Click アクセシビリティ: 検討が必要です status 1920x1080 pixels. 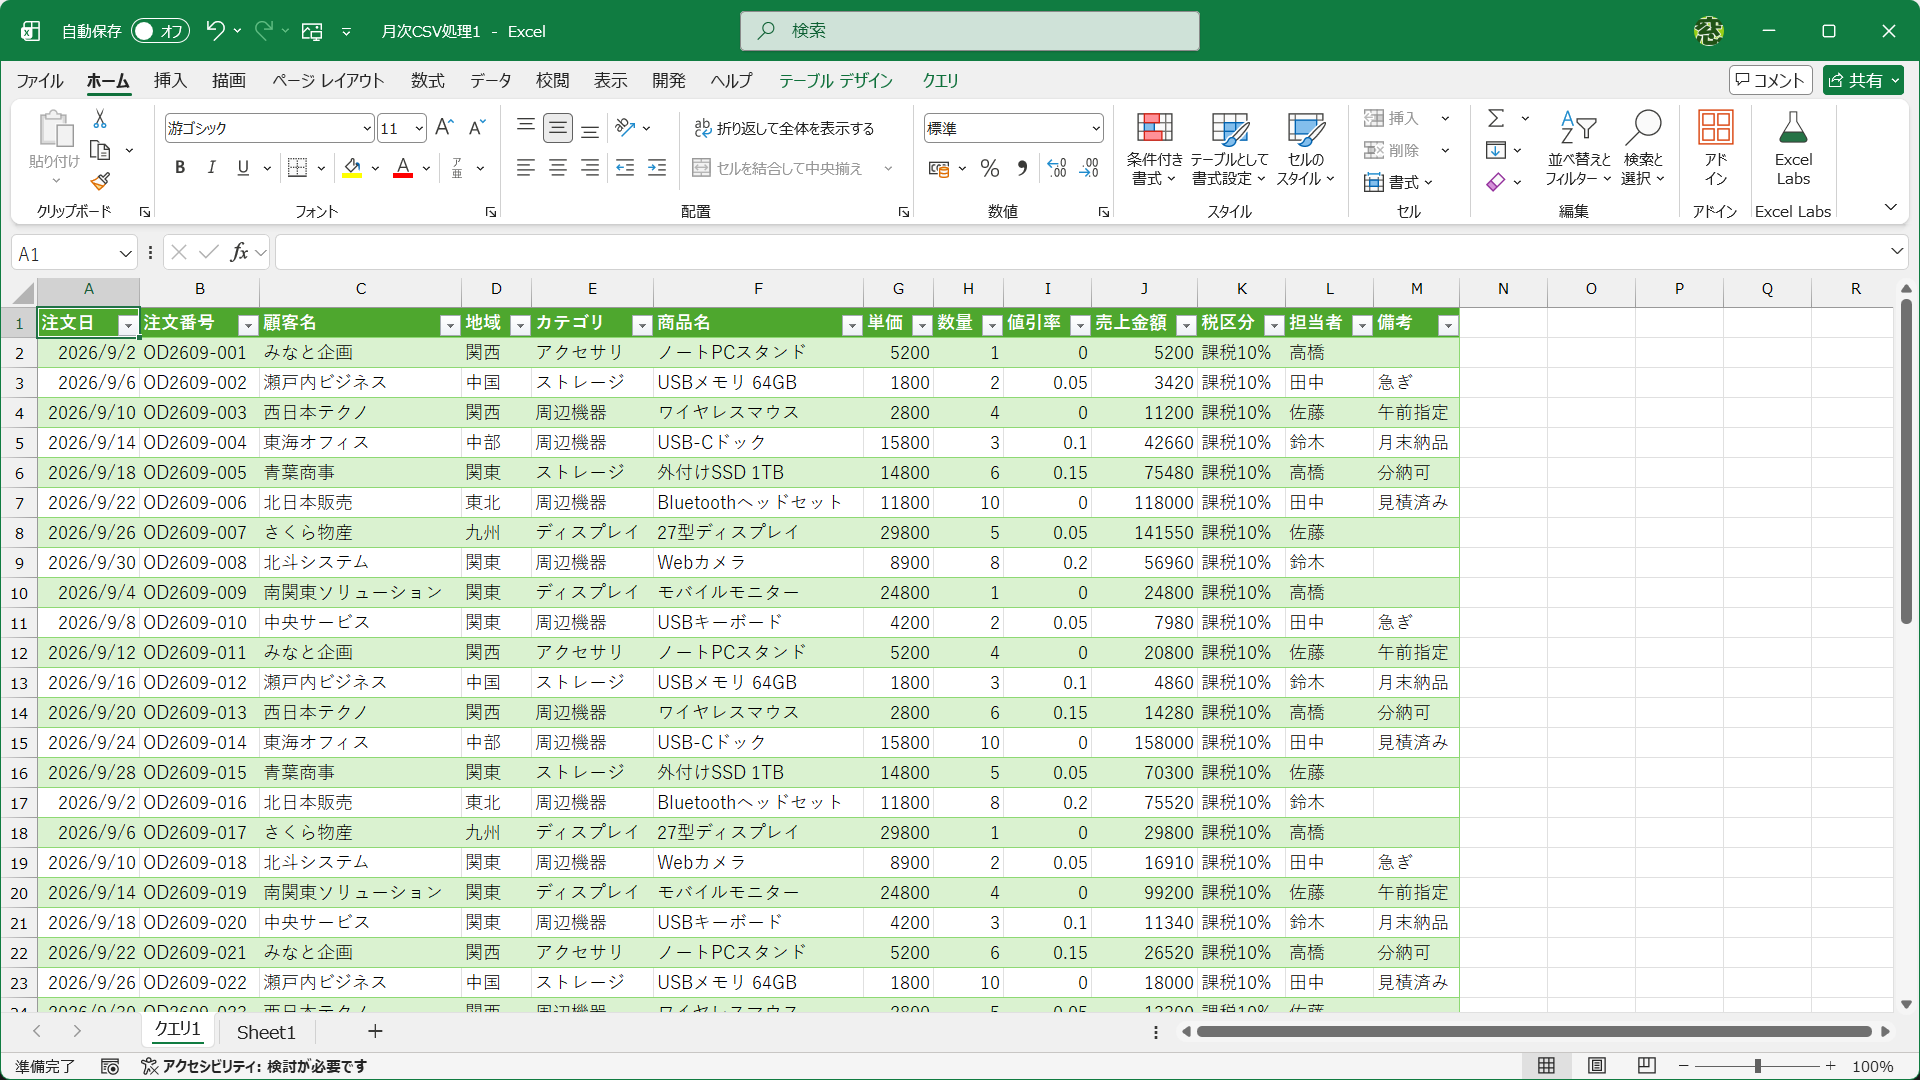[254, 1067]
